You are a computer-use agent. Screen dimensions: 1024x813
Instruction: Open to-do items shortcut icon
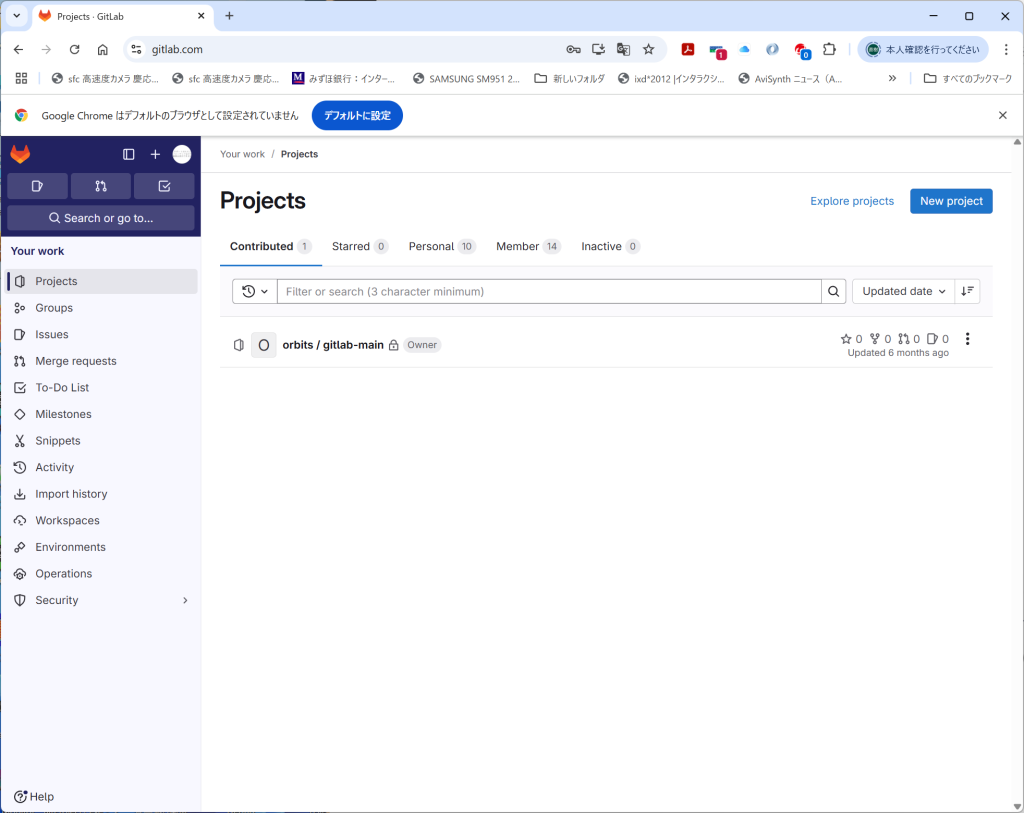tap(164, 186)
